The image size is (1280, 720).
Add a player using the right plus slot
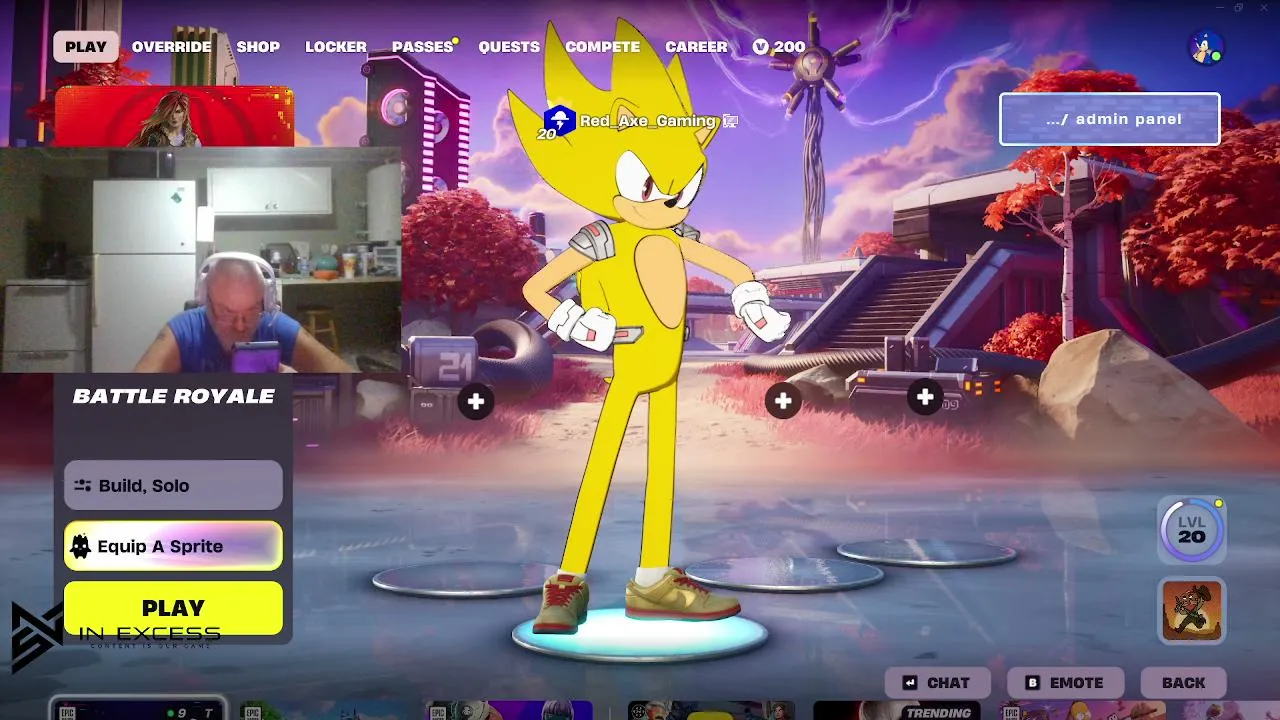point(925,398)
